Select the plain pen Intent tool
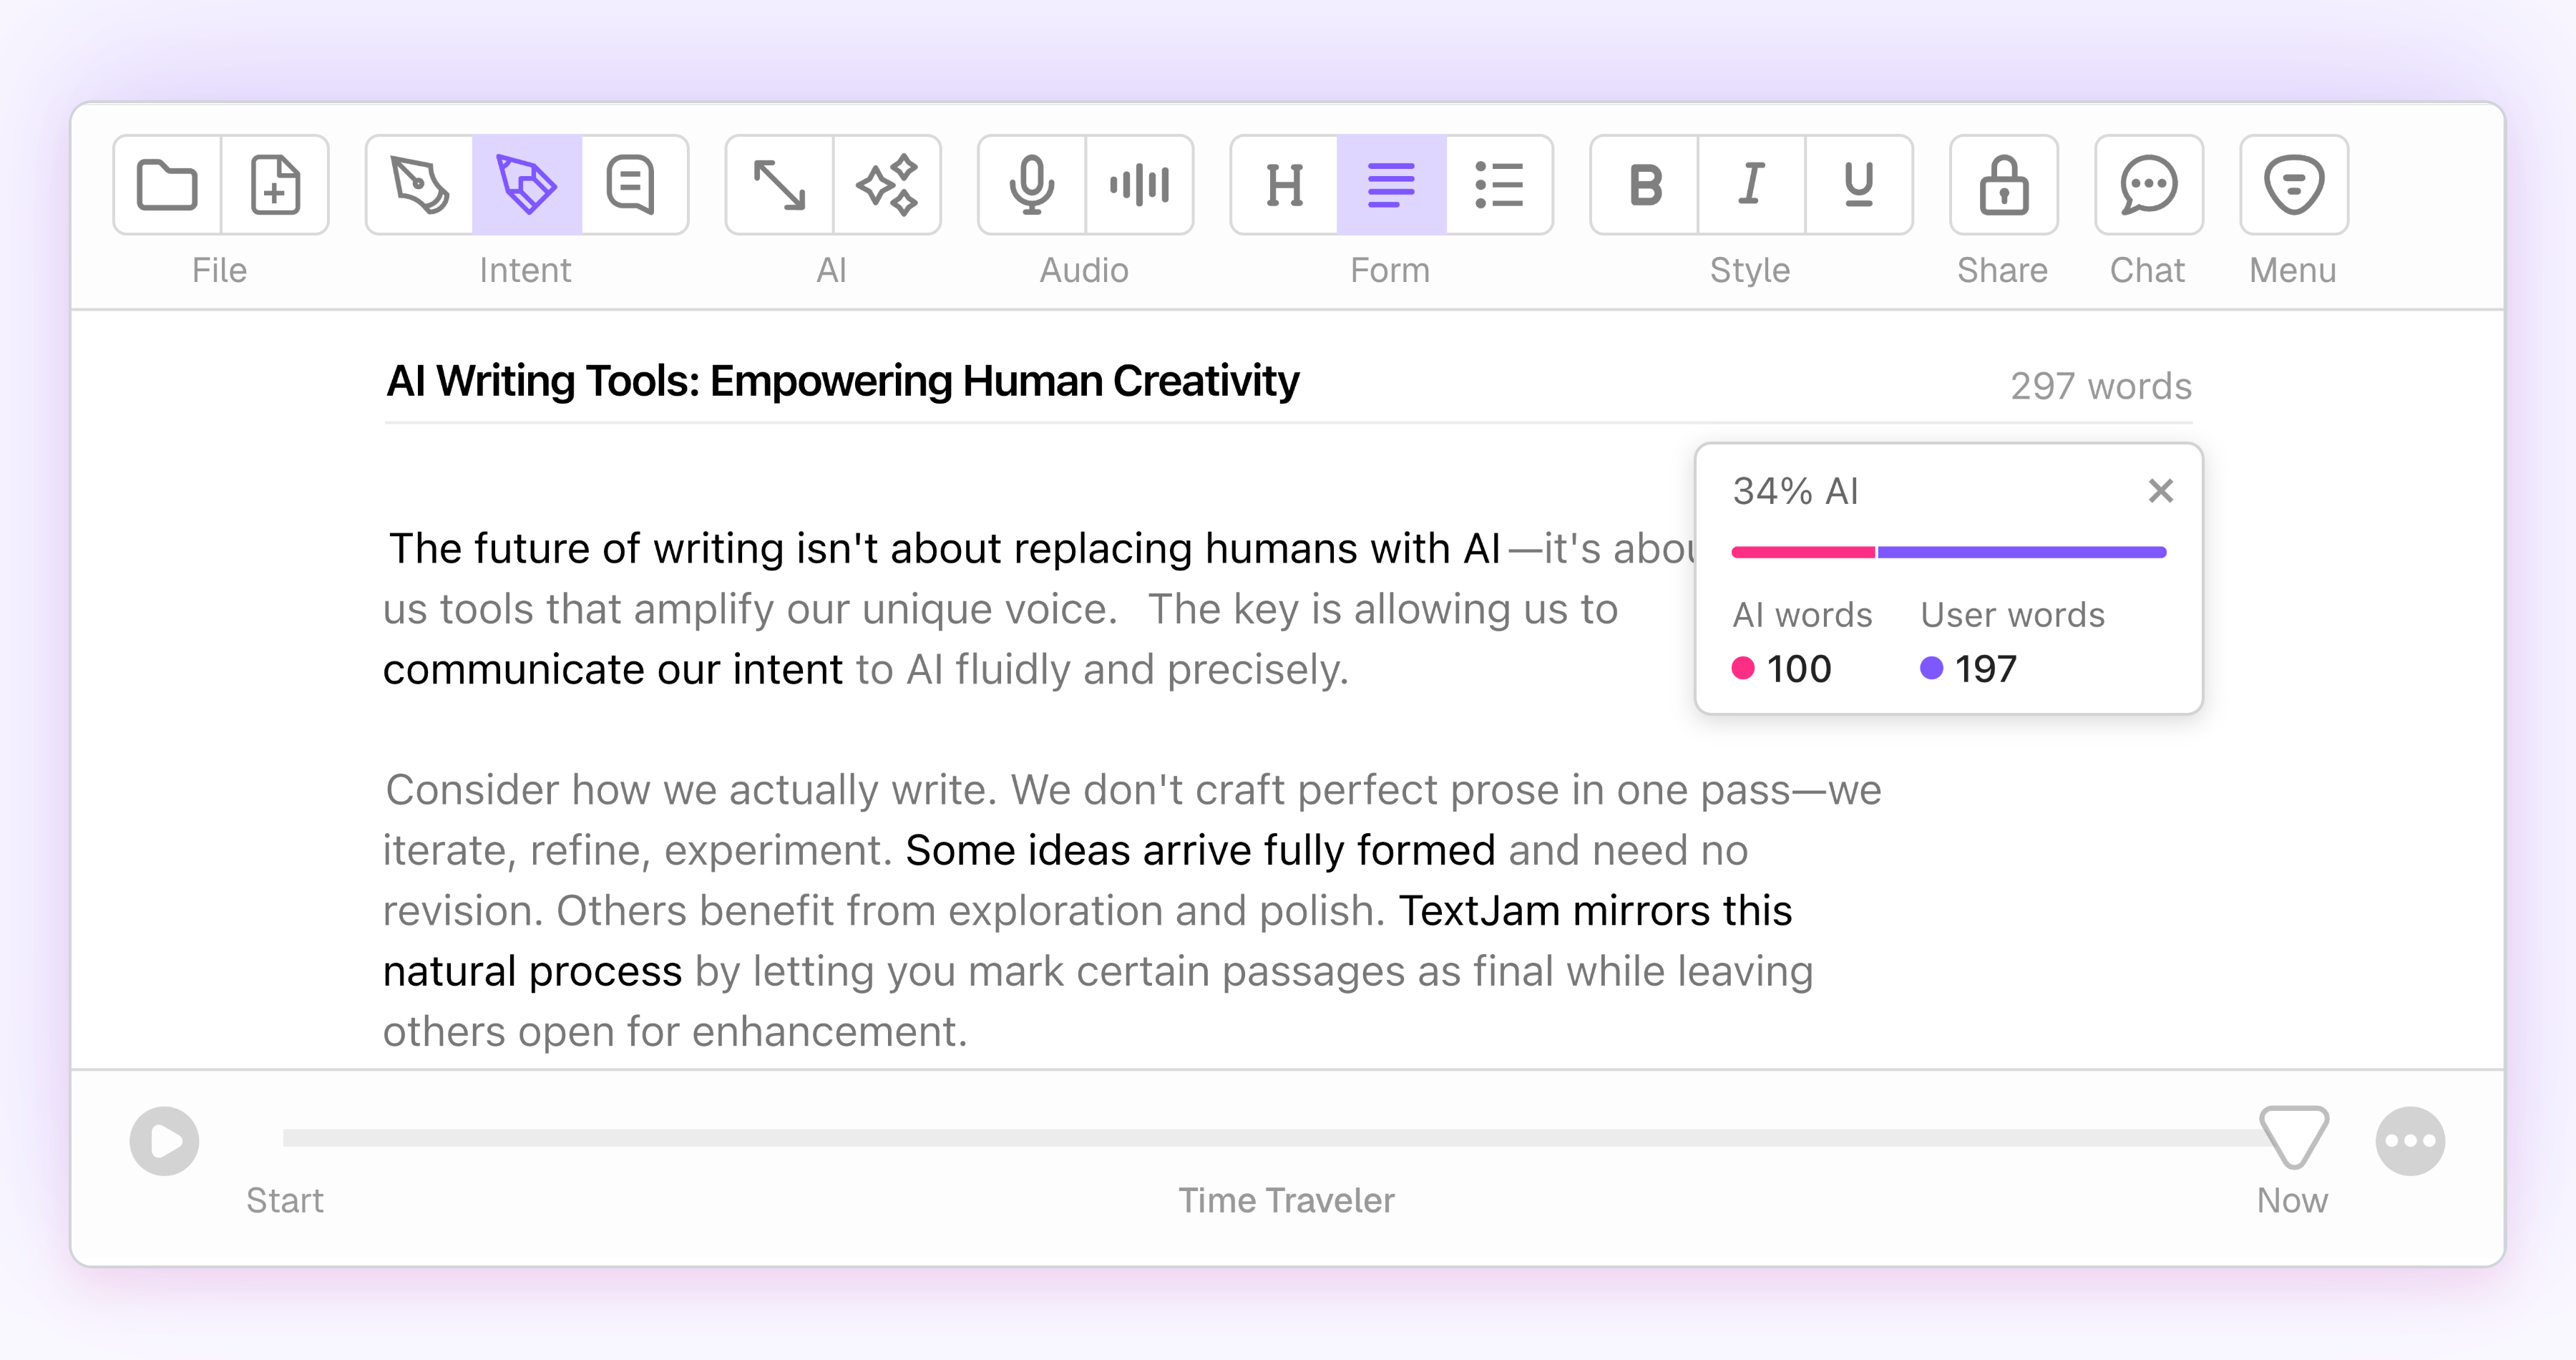Screen dimensions: 2576x1360 (420, 185)
